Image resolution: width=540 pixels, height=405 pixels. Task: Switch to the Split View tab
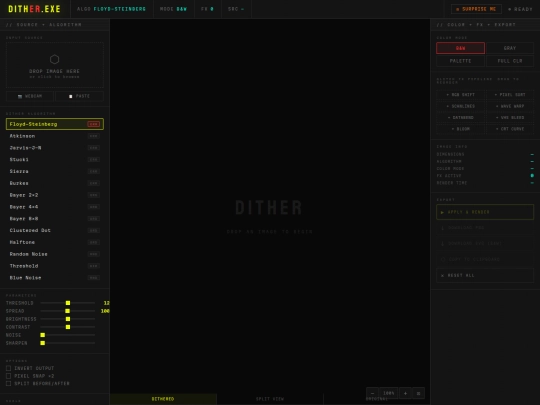(270, 399)
